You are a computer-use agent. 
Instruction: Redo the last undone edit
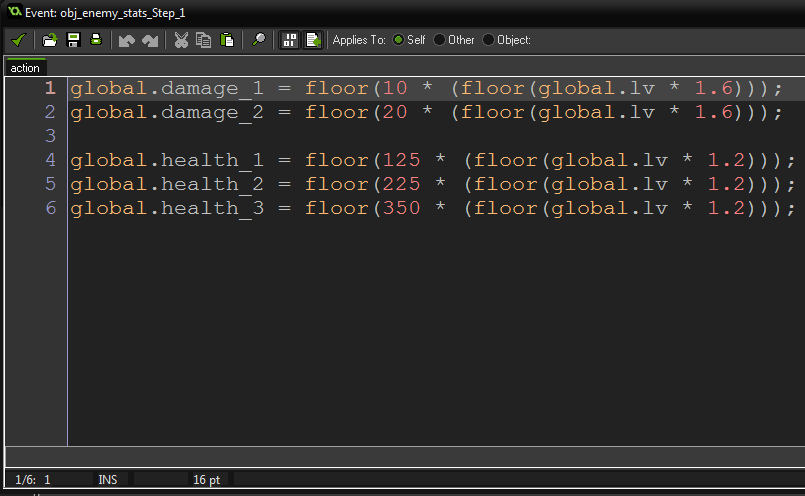pos(150,41)
